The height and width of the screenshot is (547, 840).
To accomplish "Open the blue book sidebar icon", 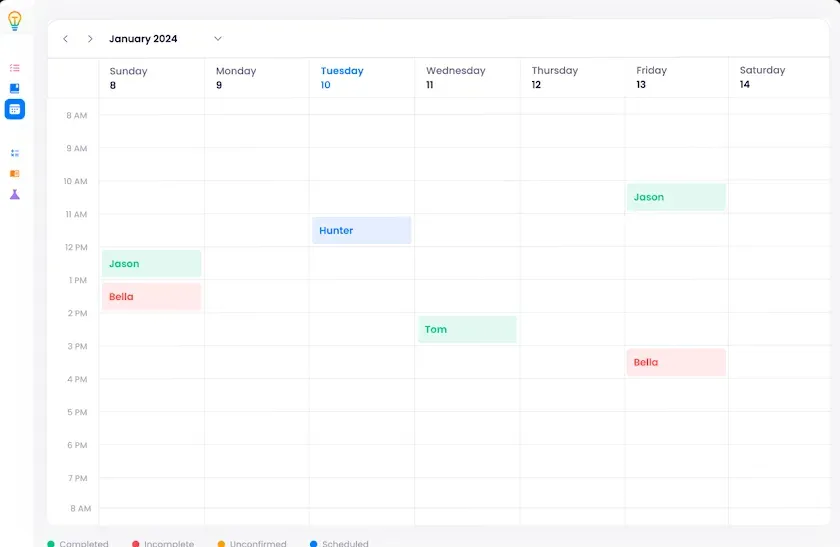I will pos(14,88).
